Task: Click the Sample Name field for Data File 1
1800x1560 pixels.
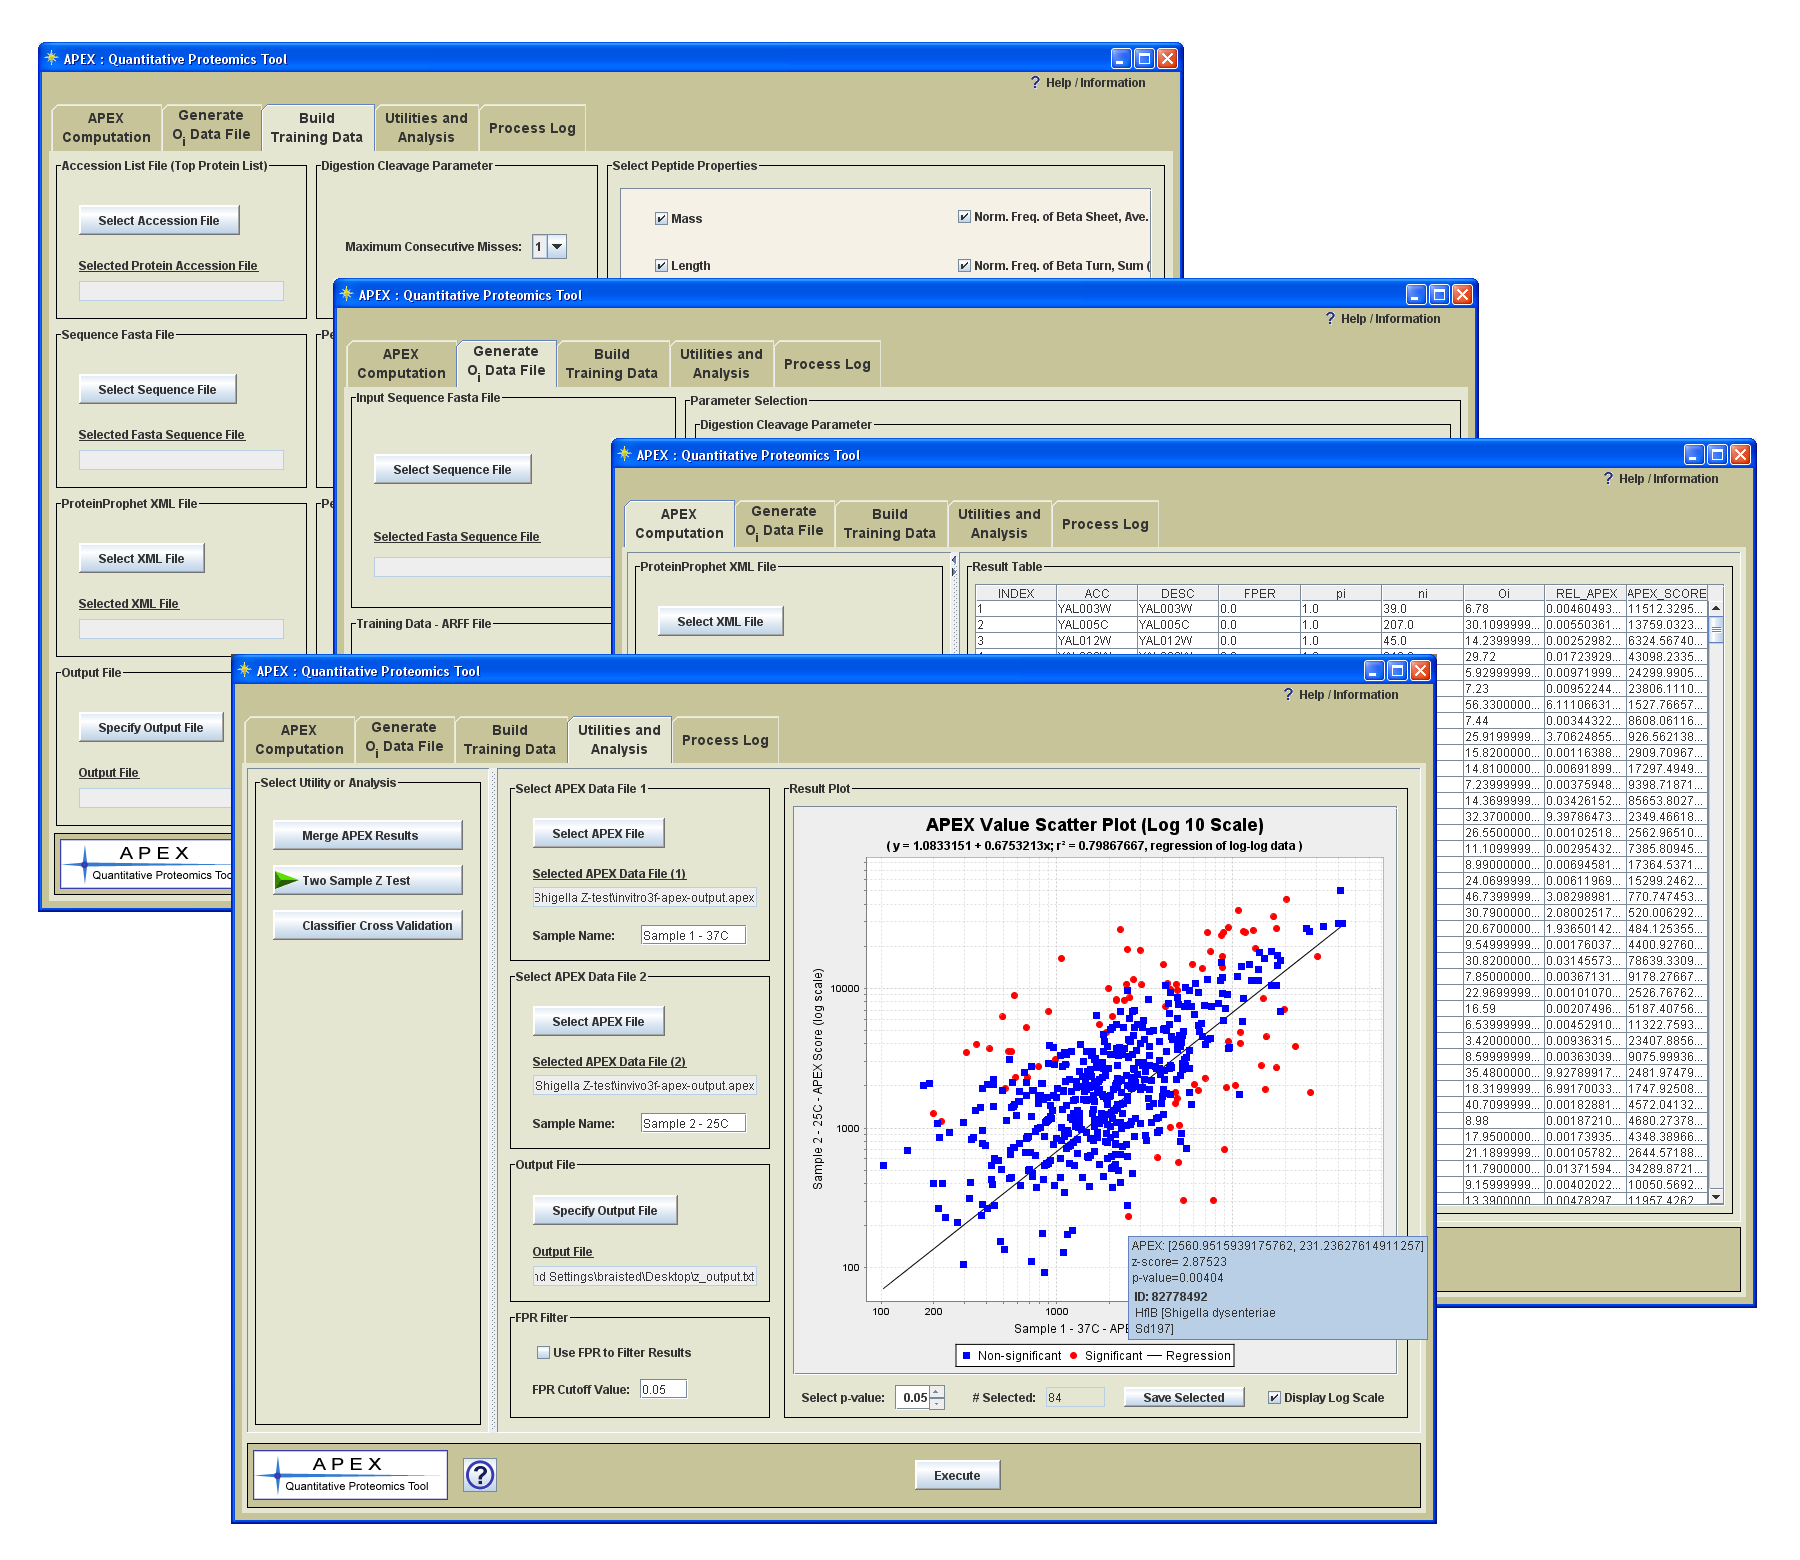Action: click(693, 936)
